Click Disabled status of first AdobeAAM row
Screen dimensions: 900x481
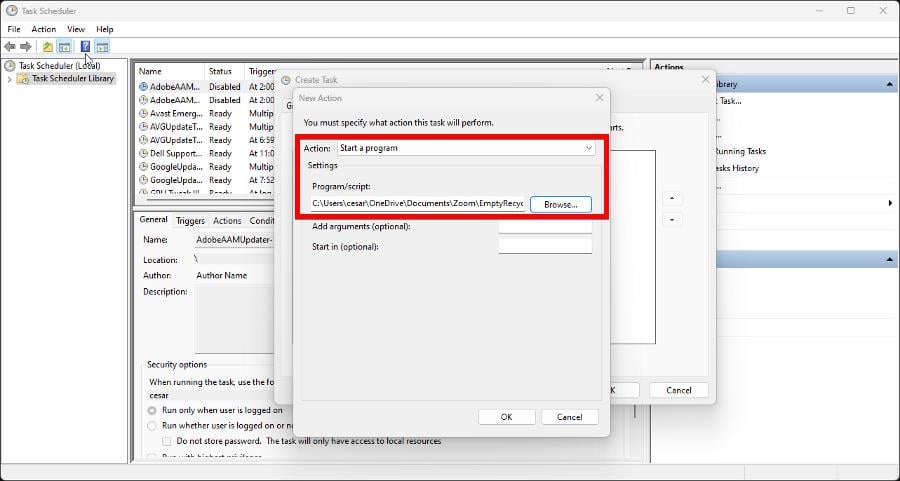click(x=224, y=87)
